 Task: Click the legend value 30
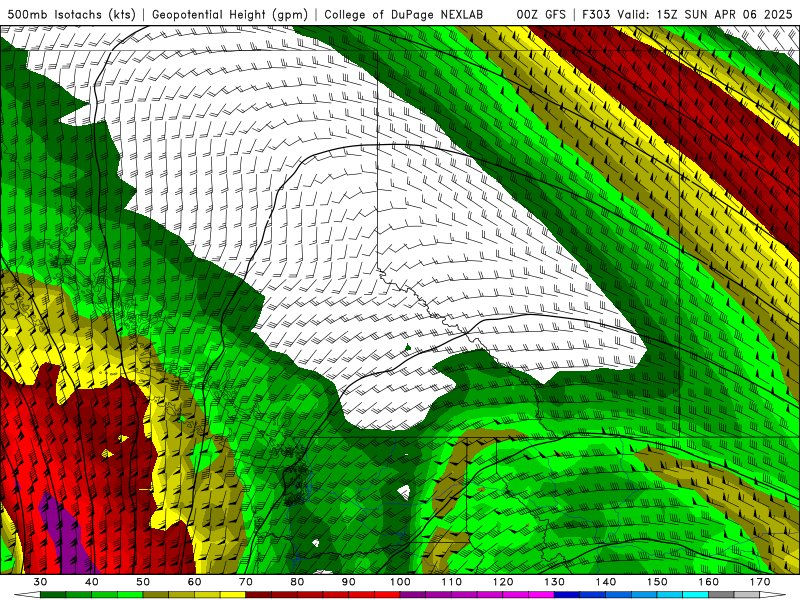[x=40, y=582]
